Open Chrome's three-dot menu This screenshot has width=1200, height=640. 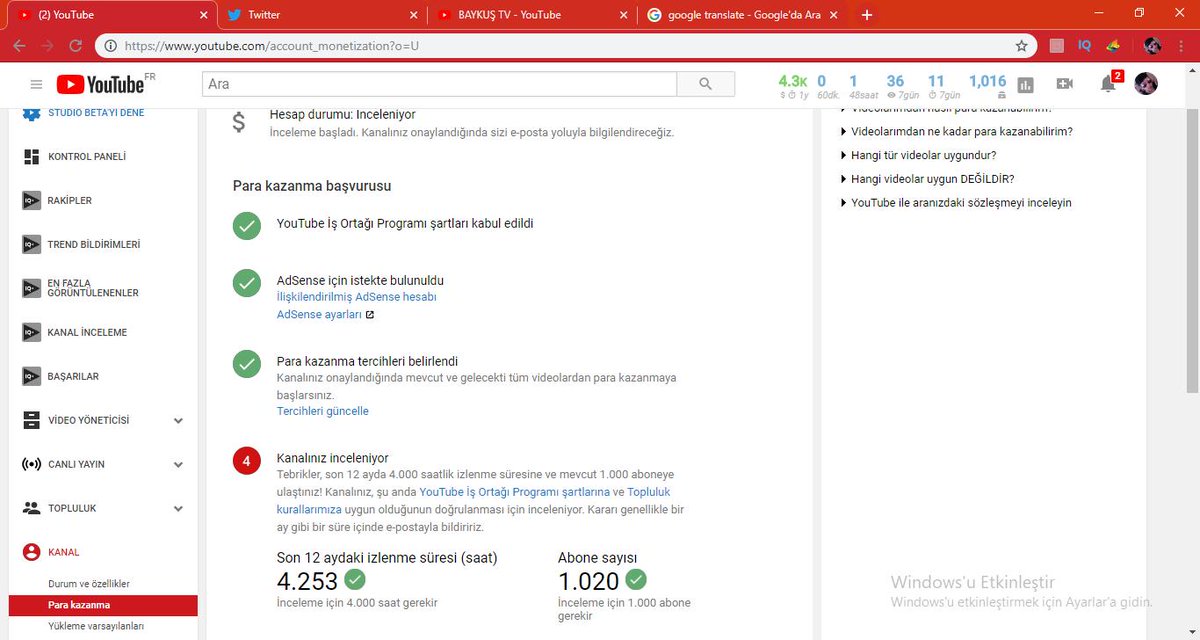click(1182, 46)
